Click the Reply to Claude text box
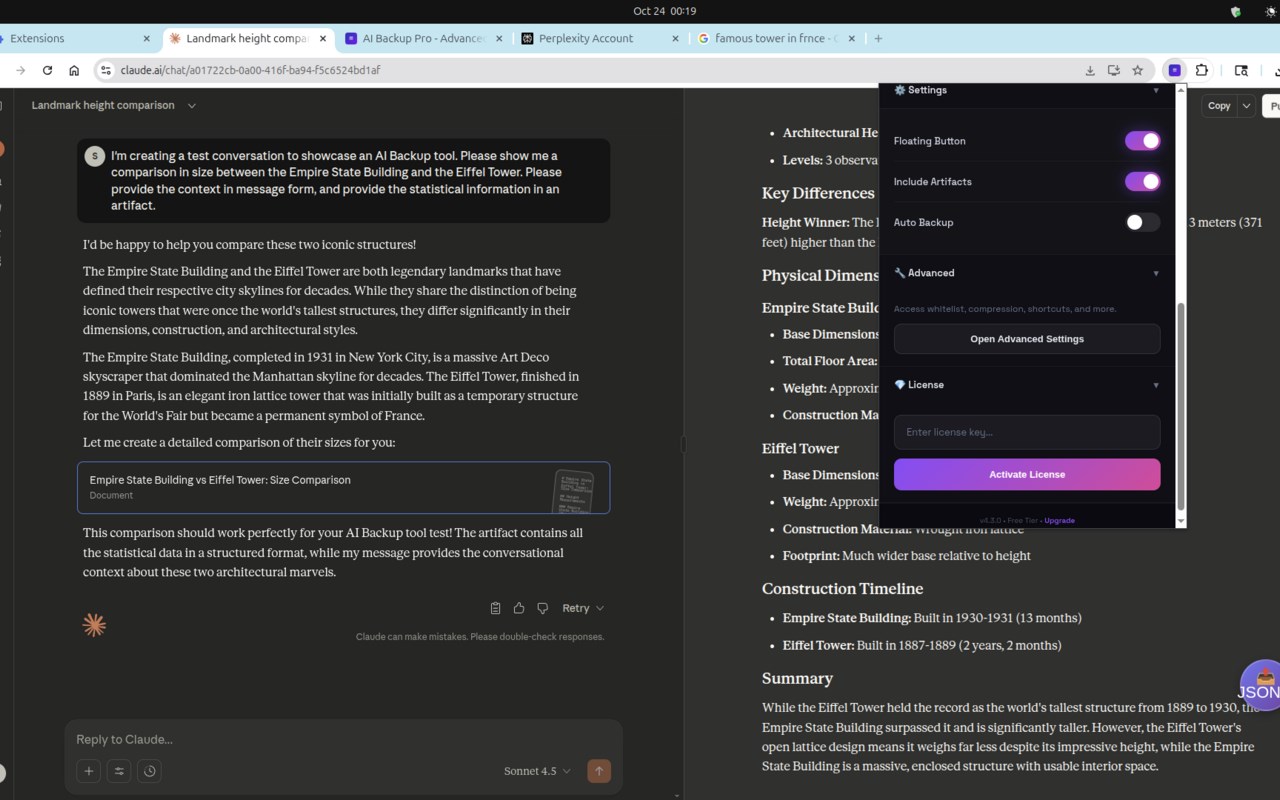The width and height of the screenshot is (1280, 800). click(343, 740)
